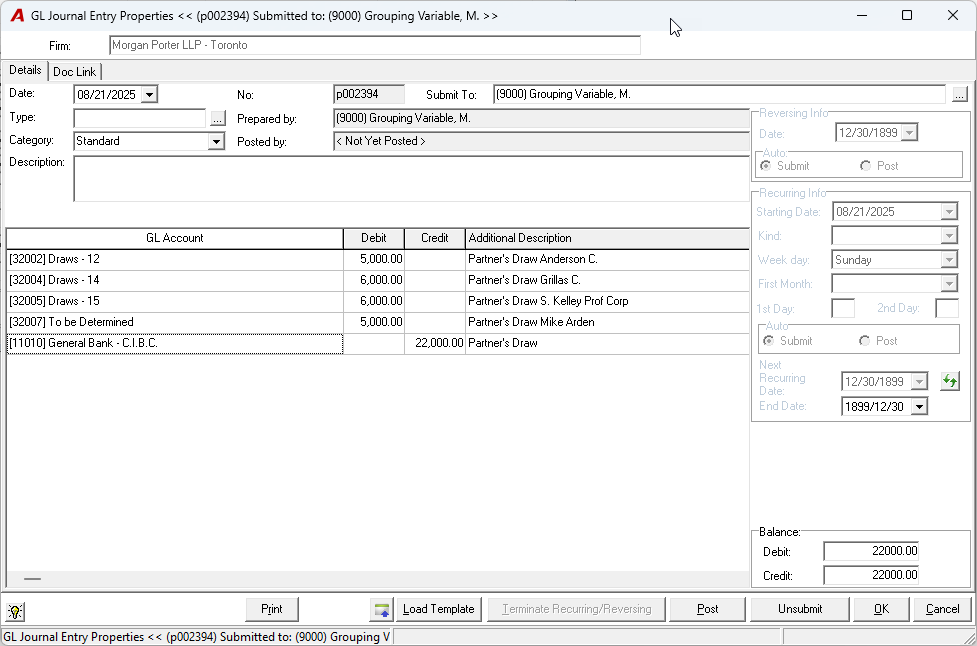Select the [32007] To be Determined row
The image size is (977, 646).
378,322
